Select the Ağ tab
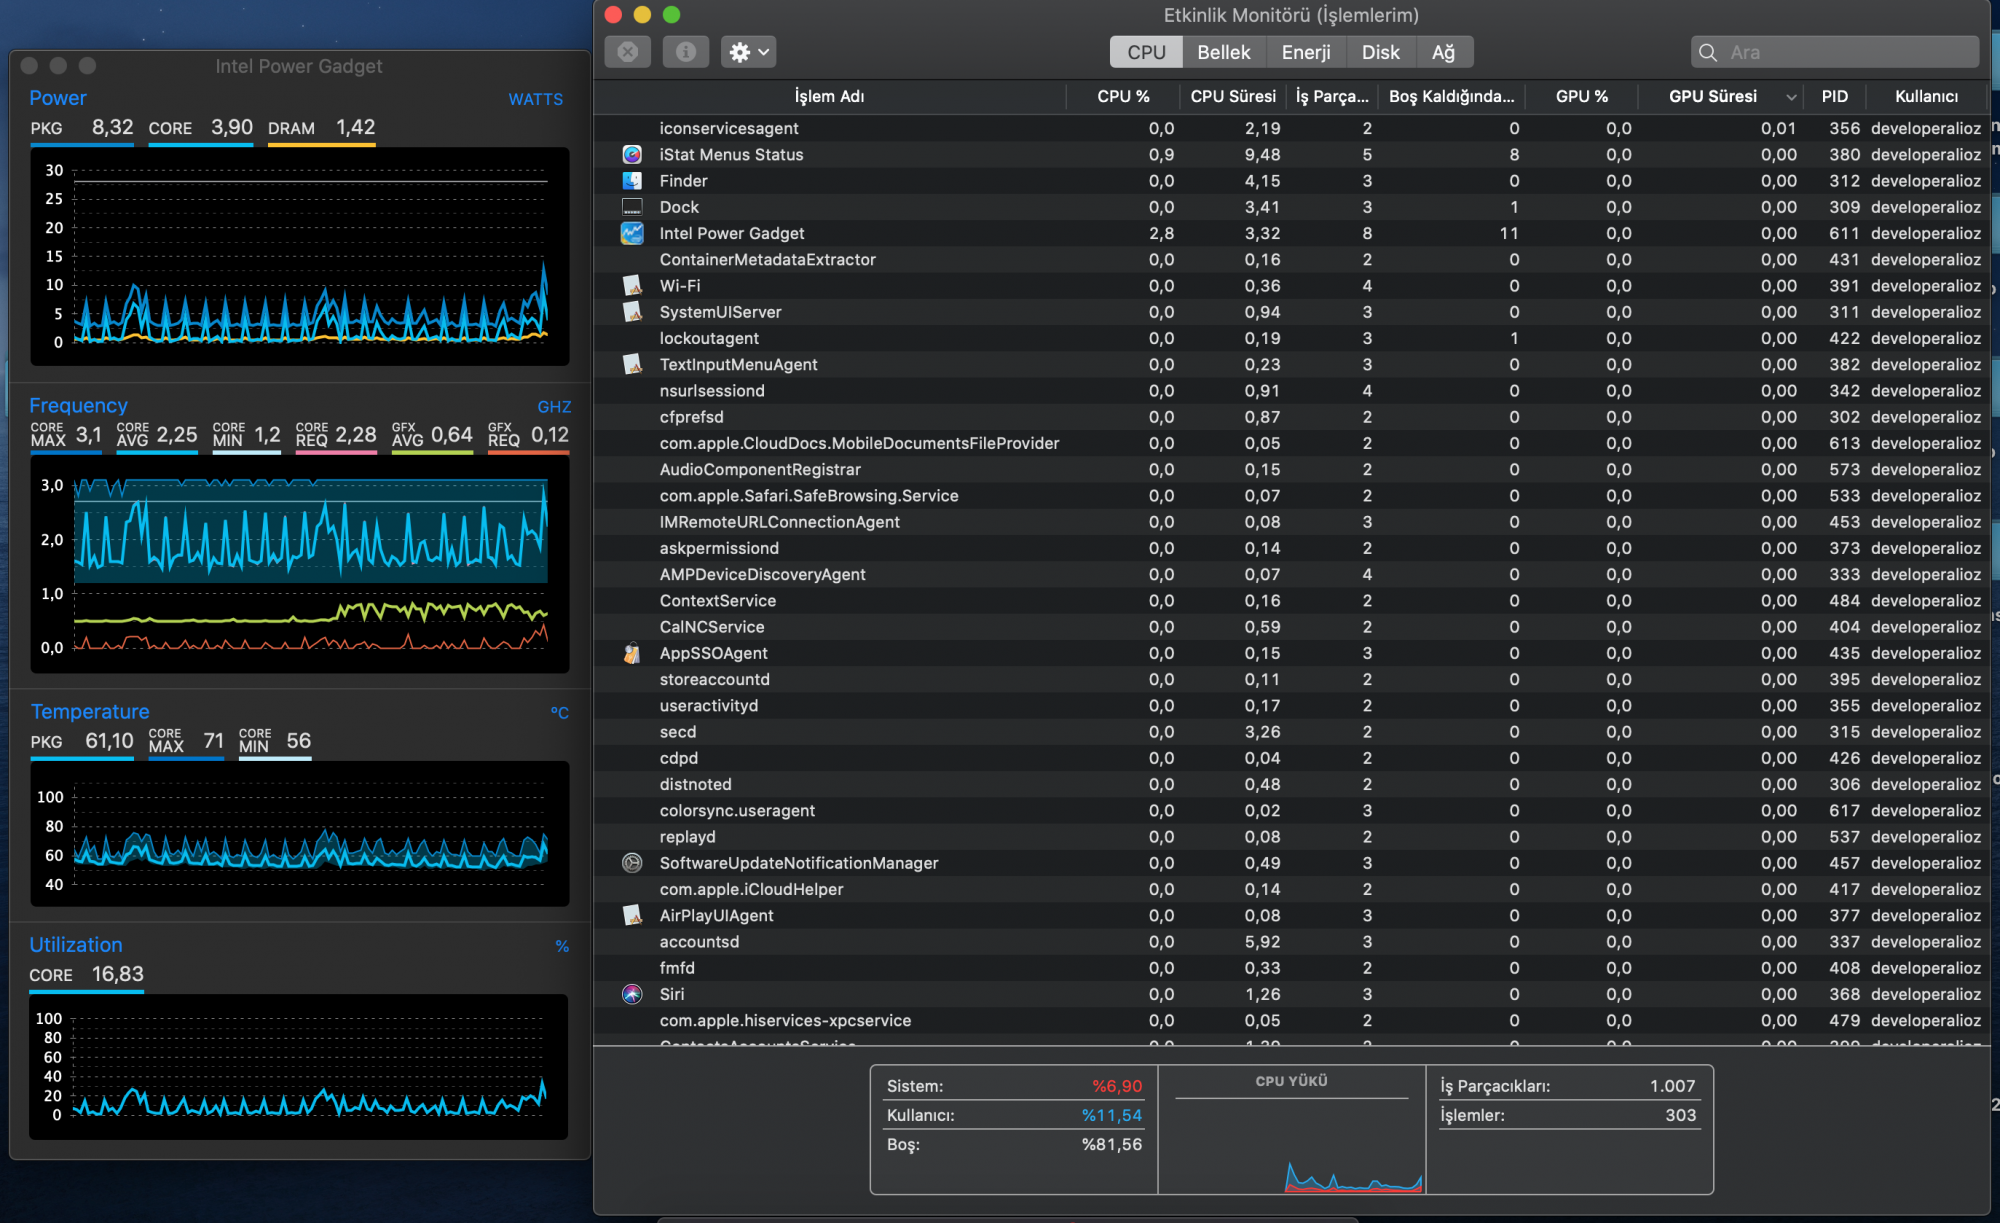 (x=1442, y=52)
